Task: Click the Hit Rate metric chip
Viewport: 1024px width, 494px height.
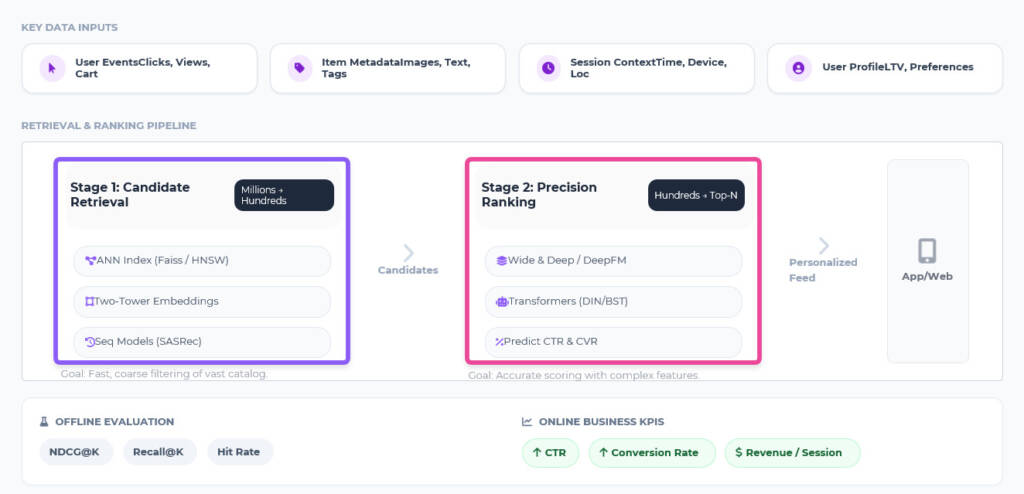Action: coord(240,452)
